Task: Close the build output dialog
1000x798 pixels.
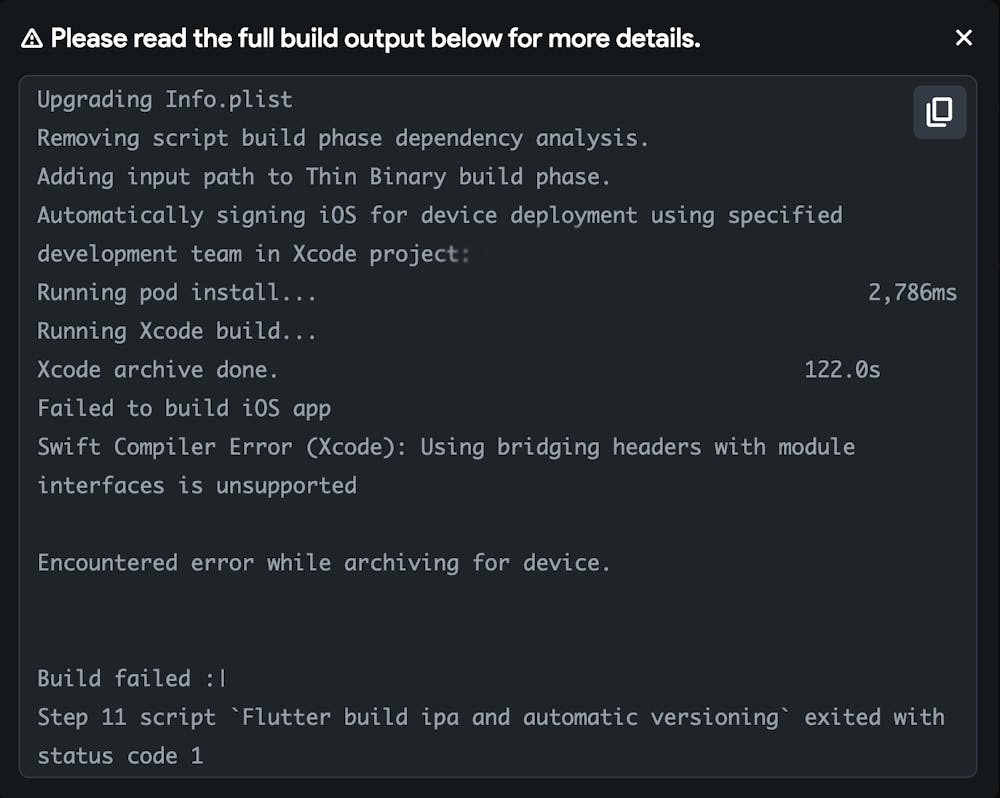Action: click(963, 38)
